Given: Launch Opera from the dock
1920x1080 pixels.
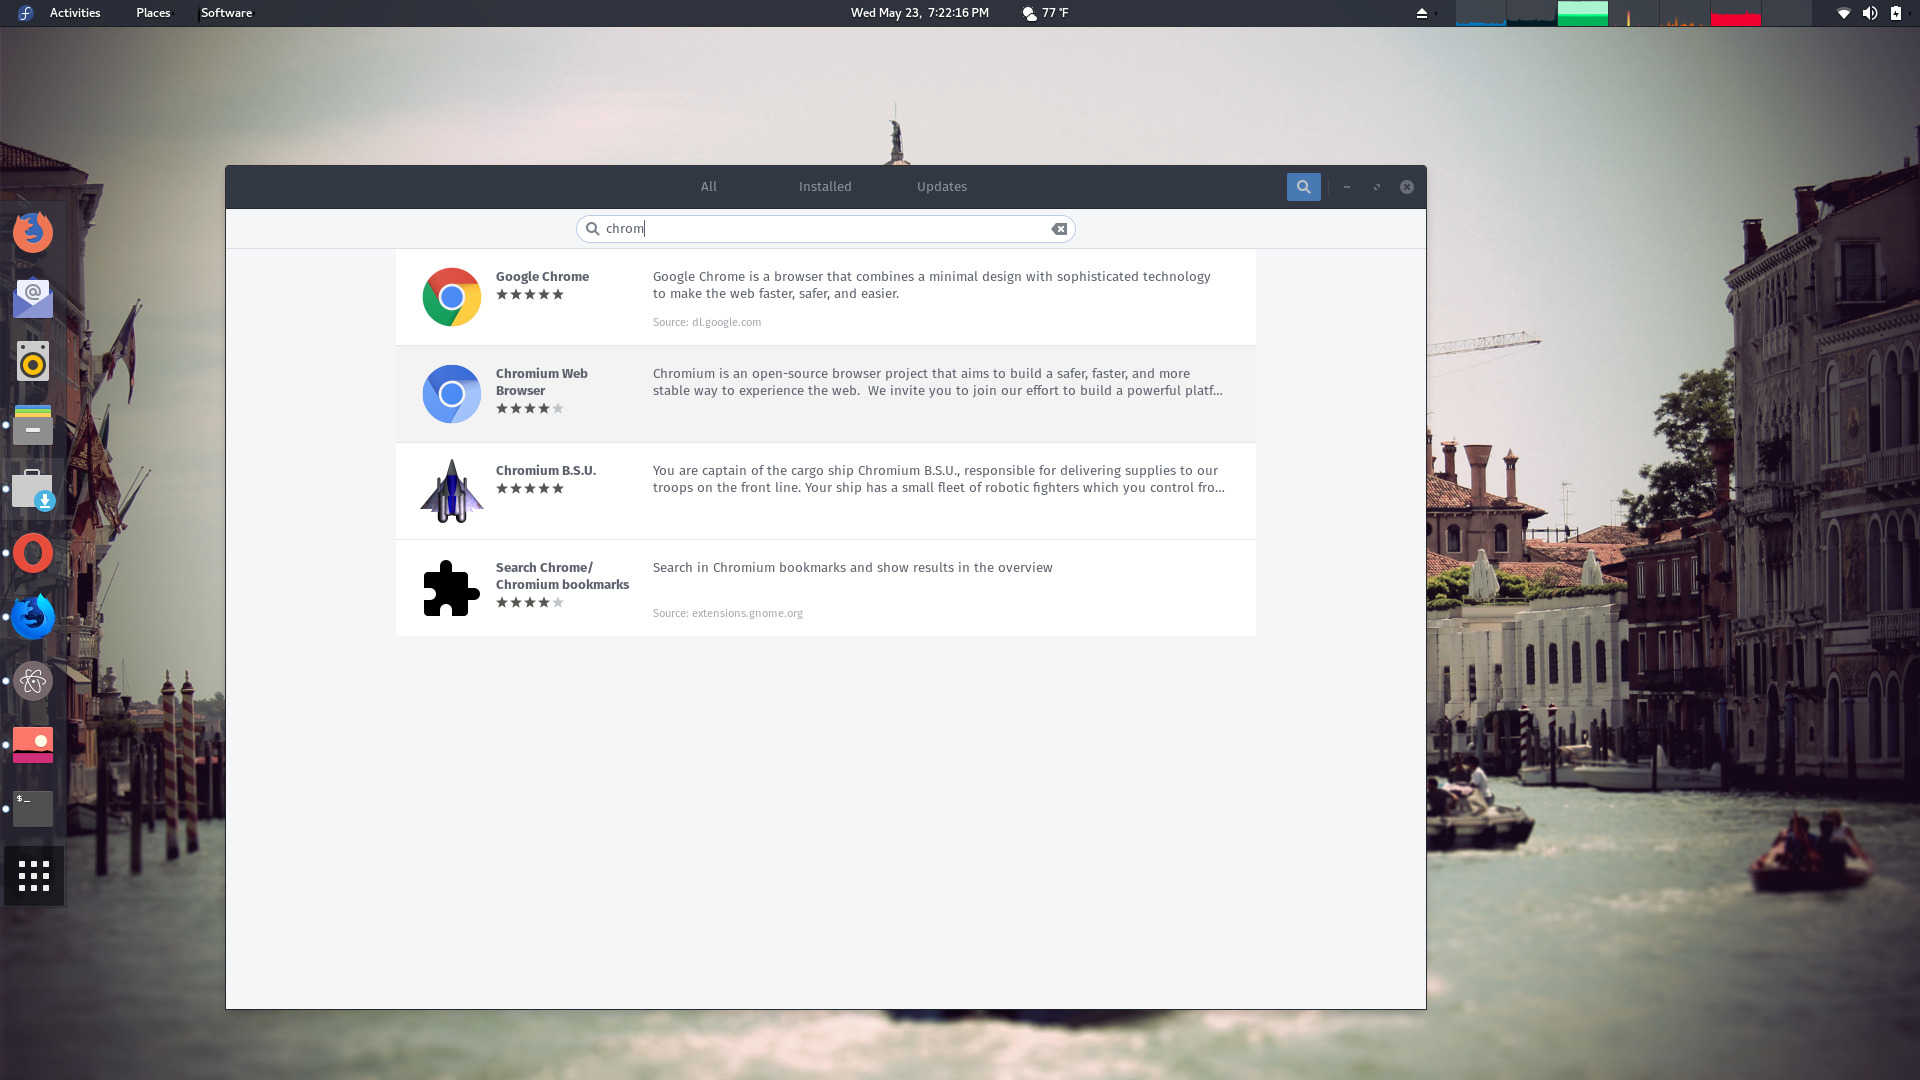Looking at the screenshot, I should pyautogui.click(x=33, y=553).
